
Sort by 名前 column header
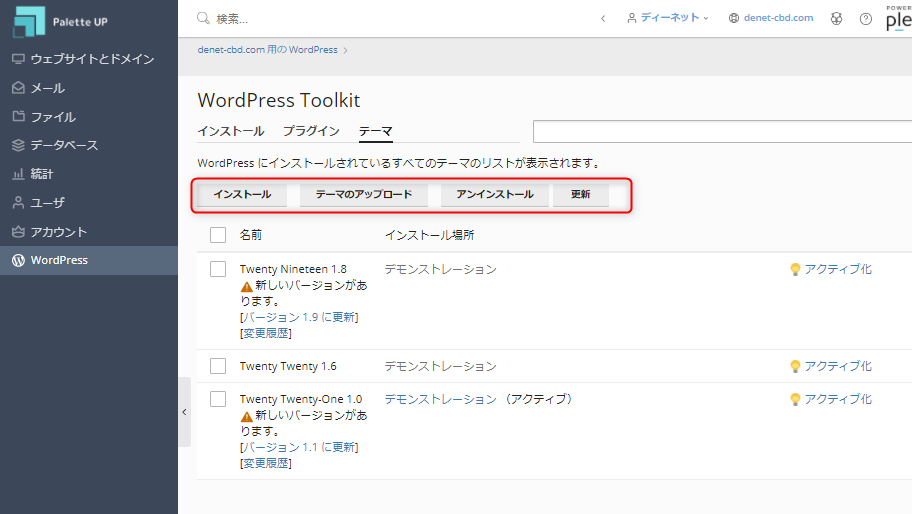pyautogui.click(x=251, y=235)
